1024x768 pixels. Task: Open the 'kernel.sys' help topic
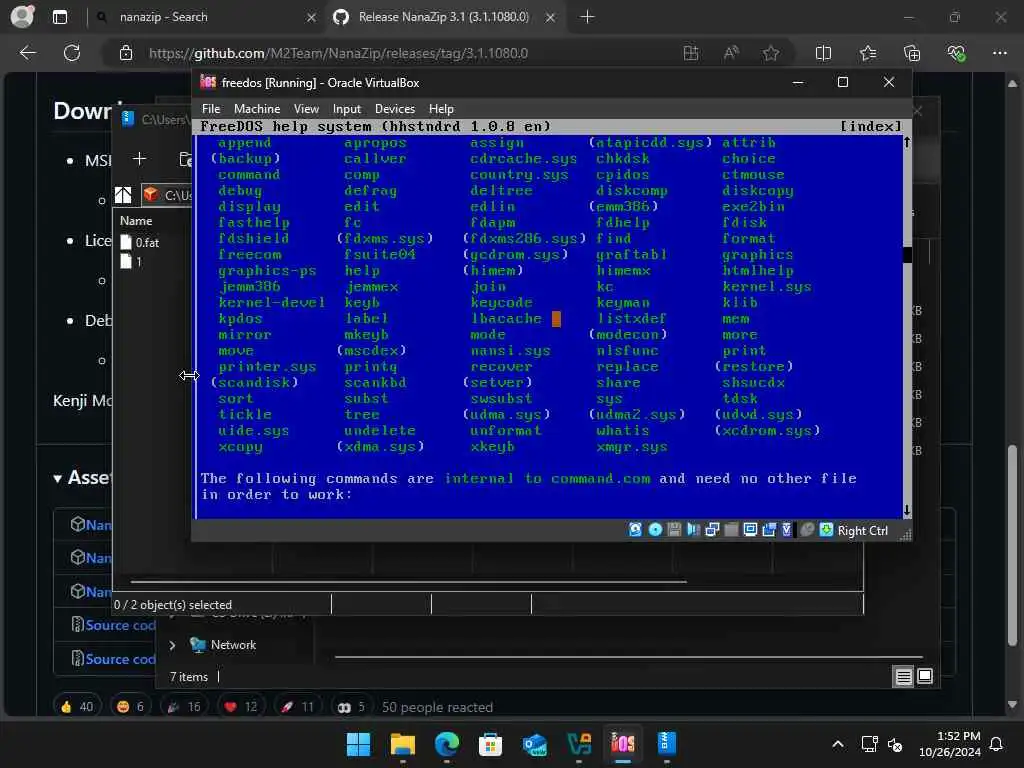767,287
